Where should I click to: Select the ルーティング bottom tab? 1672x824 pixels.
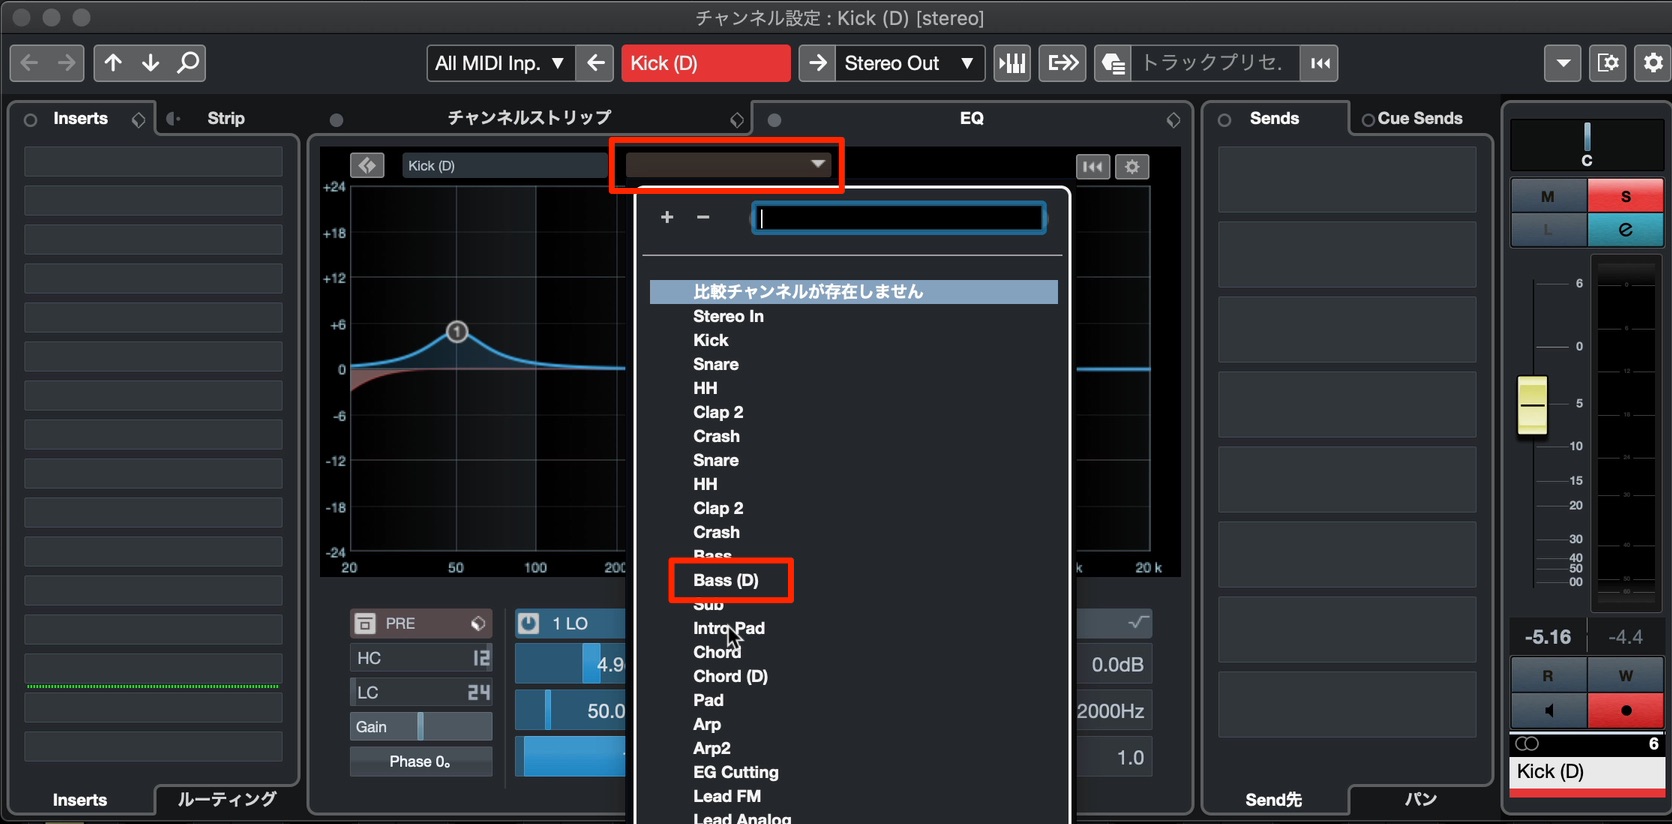point(227,799)
